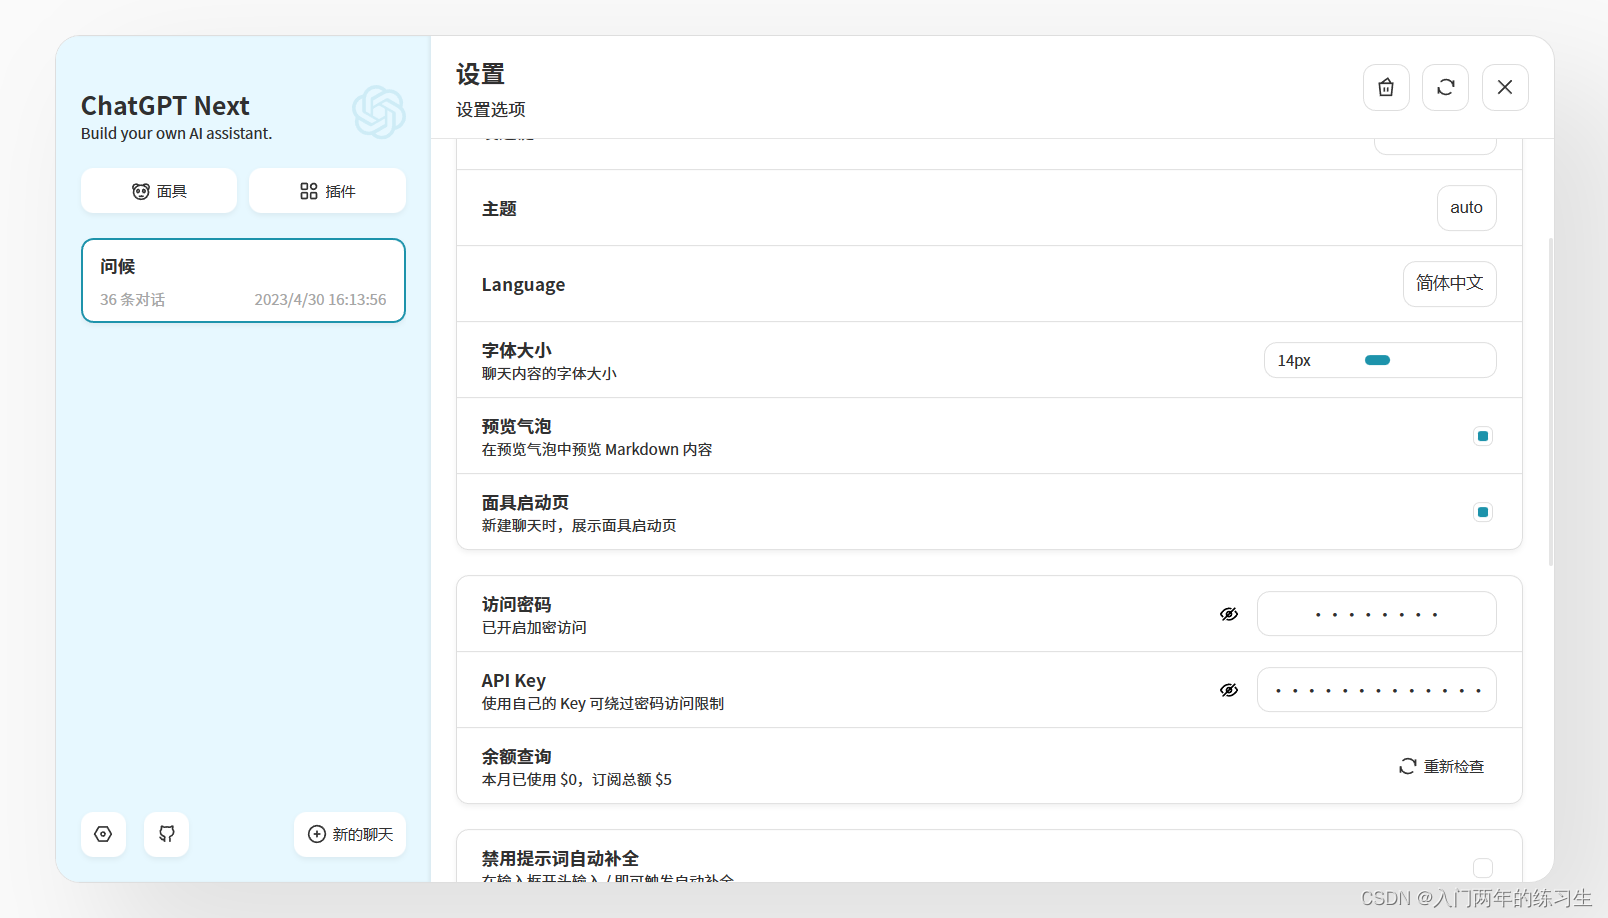The width and height of the screenshot is (1608, 918).
Task: Open the 面具 masks page
Action: 159,191
